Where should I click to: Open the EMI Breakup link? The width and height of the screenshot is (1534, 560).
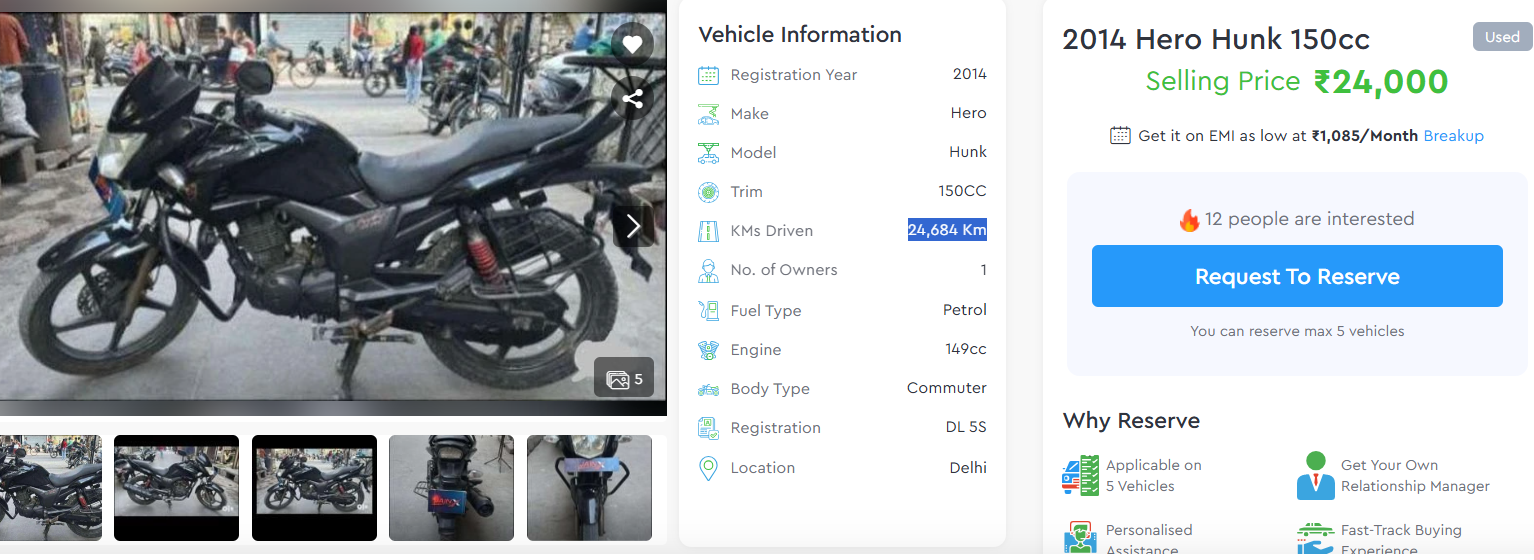[1453, 135]
